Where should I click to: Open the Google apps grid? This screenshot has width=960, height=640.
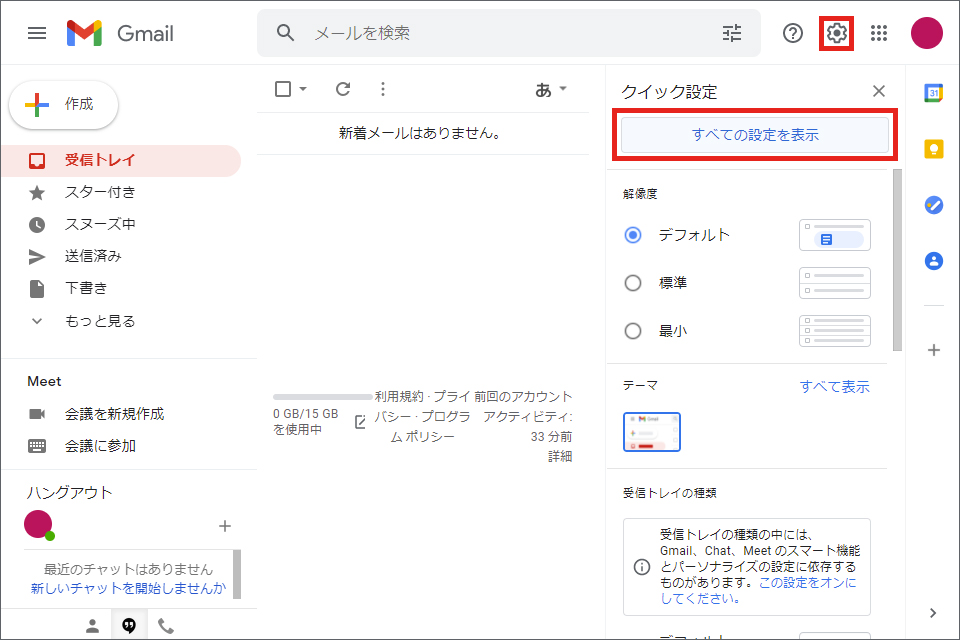click(879, 33)
